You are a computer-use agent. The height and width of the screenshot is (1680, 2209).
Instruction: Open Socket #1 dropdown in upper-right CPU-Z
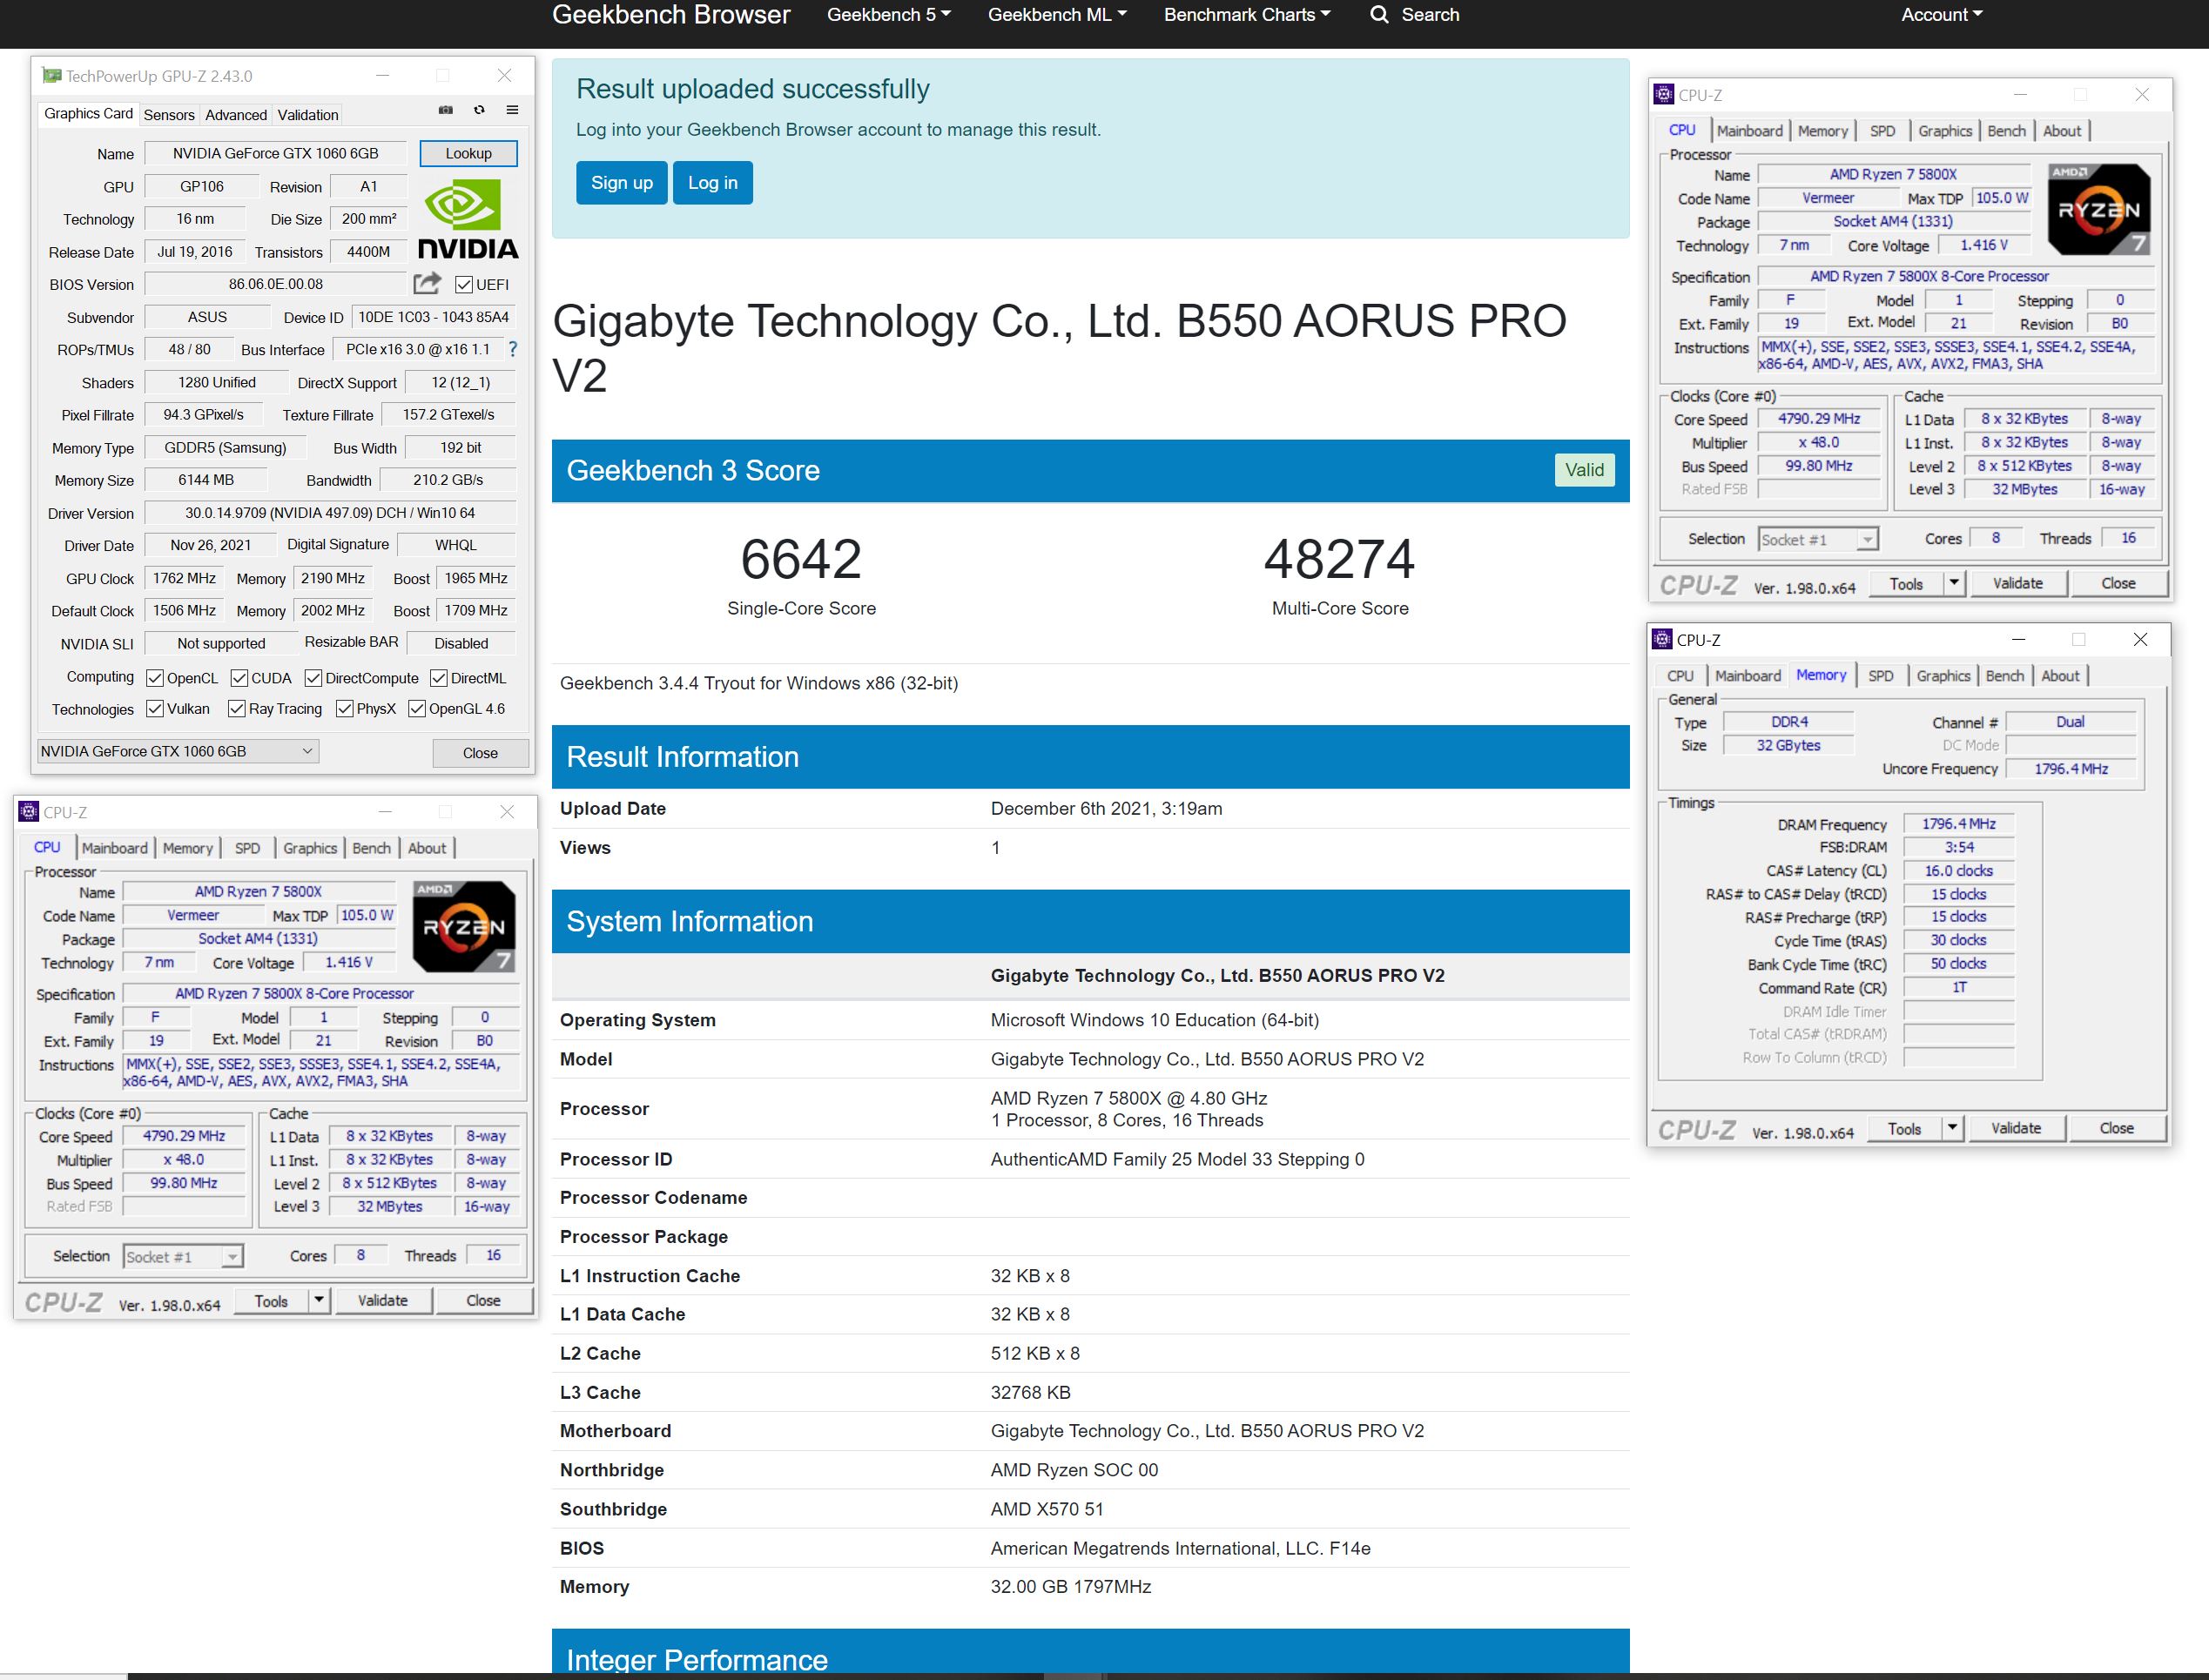click(x=1818, y=539)
